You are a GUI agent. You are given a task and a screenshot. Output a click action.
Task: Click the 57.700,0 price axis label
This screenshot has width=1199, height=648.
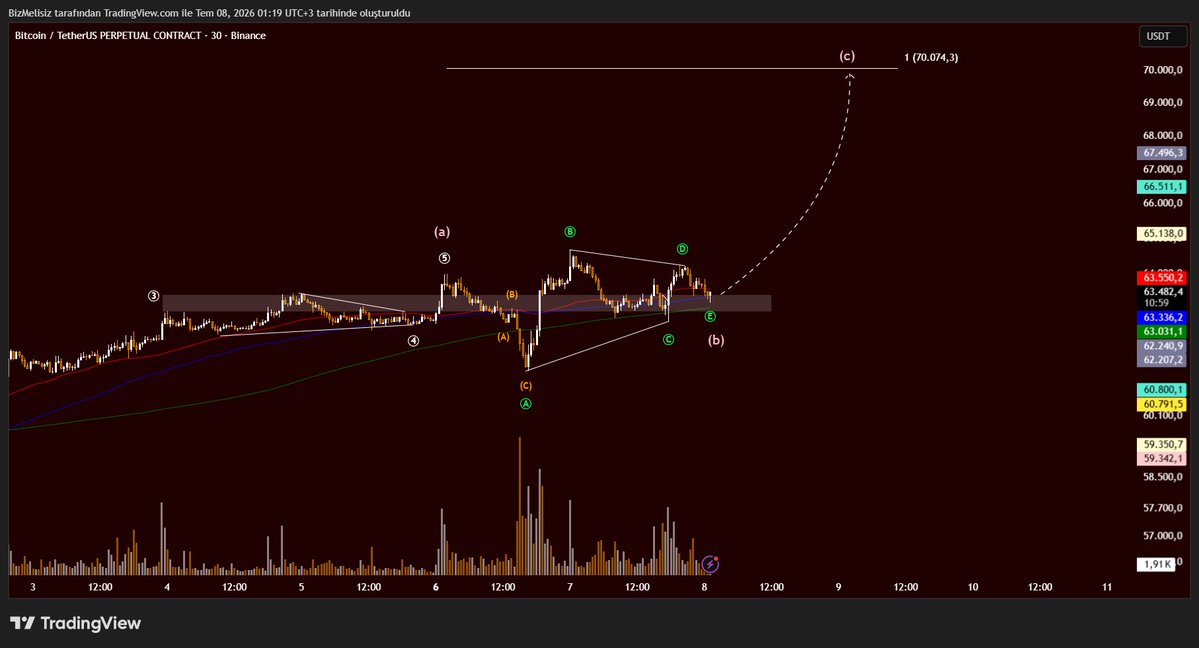pyautogui.click(x=1162, y=507)
